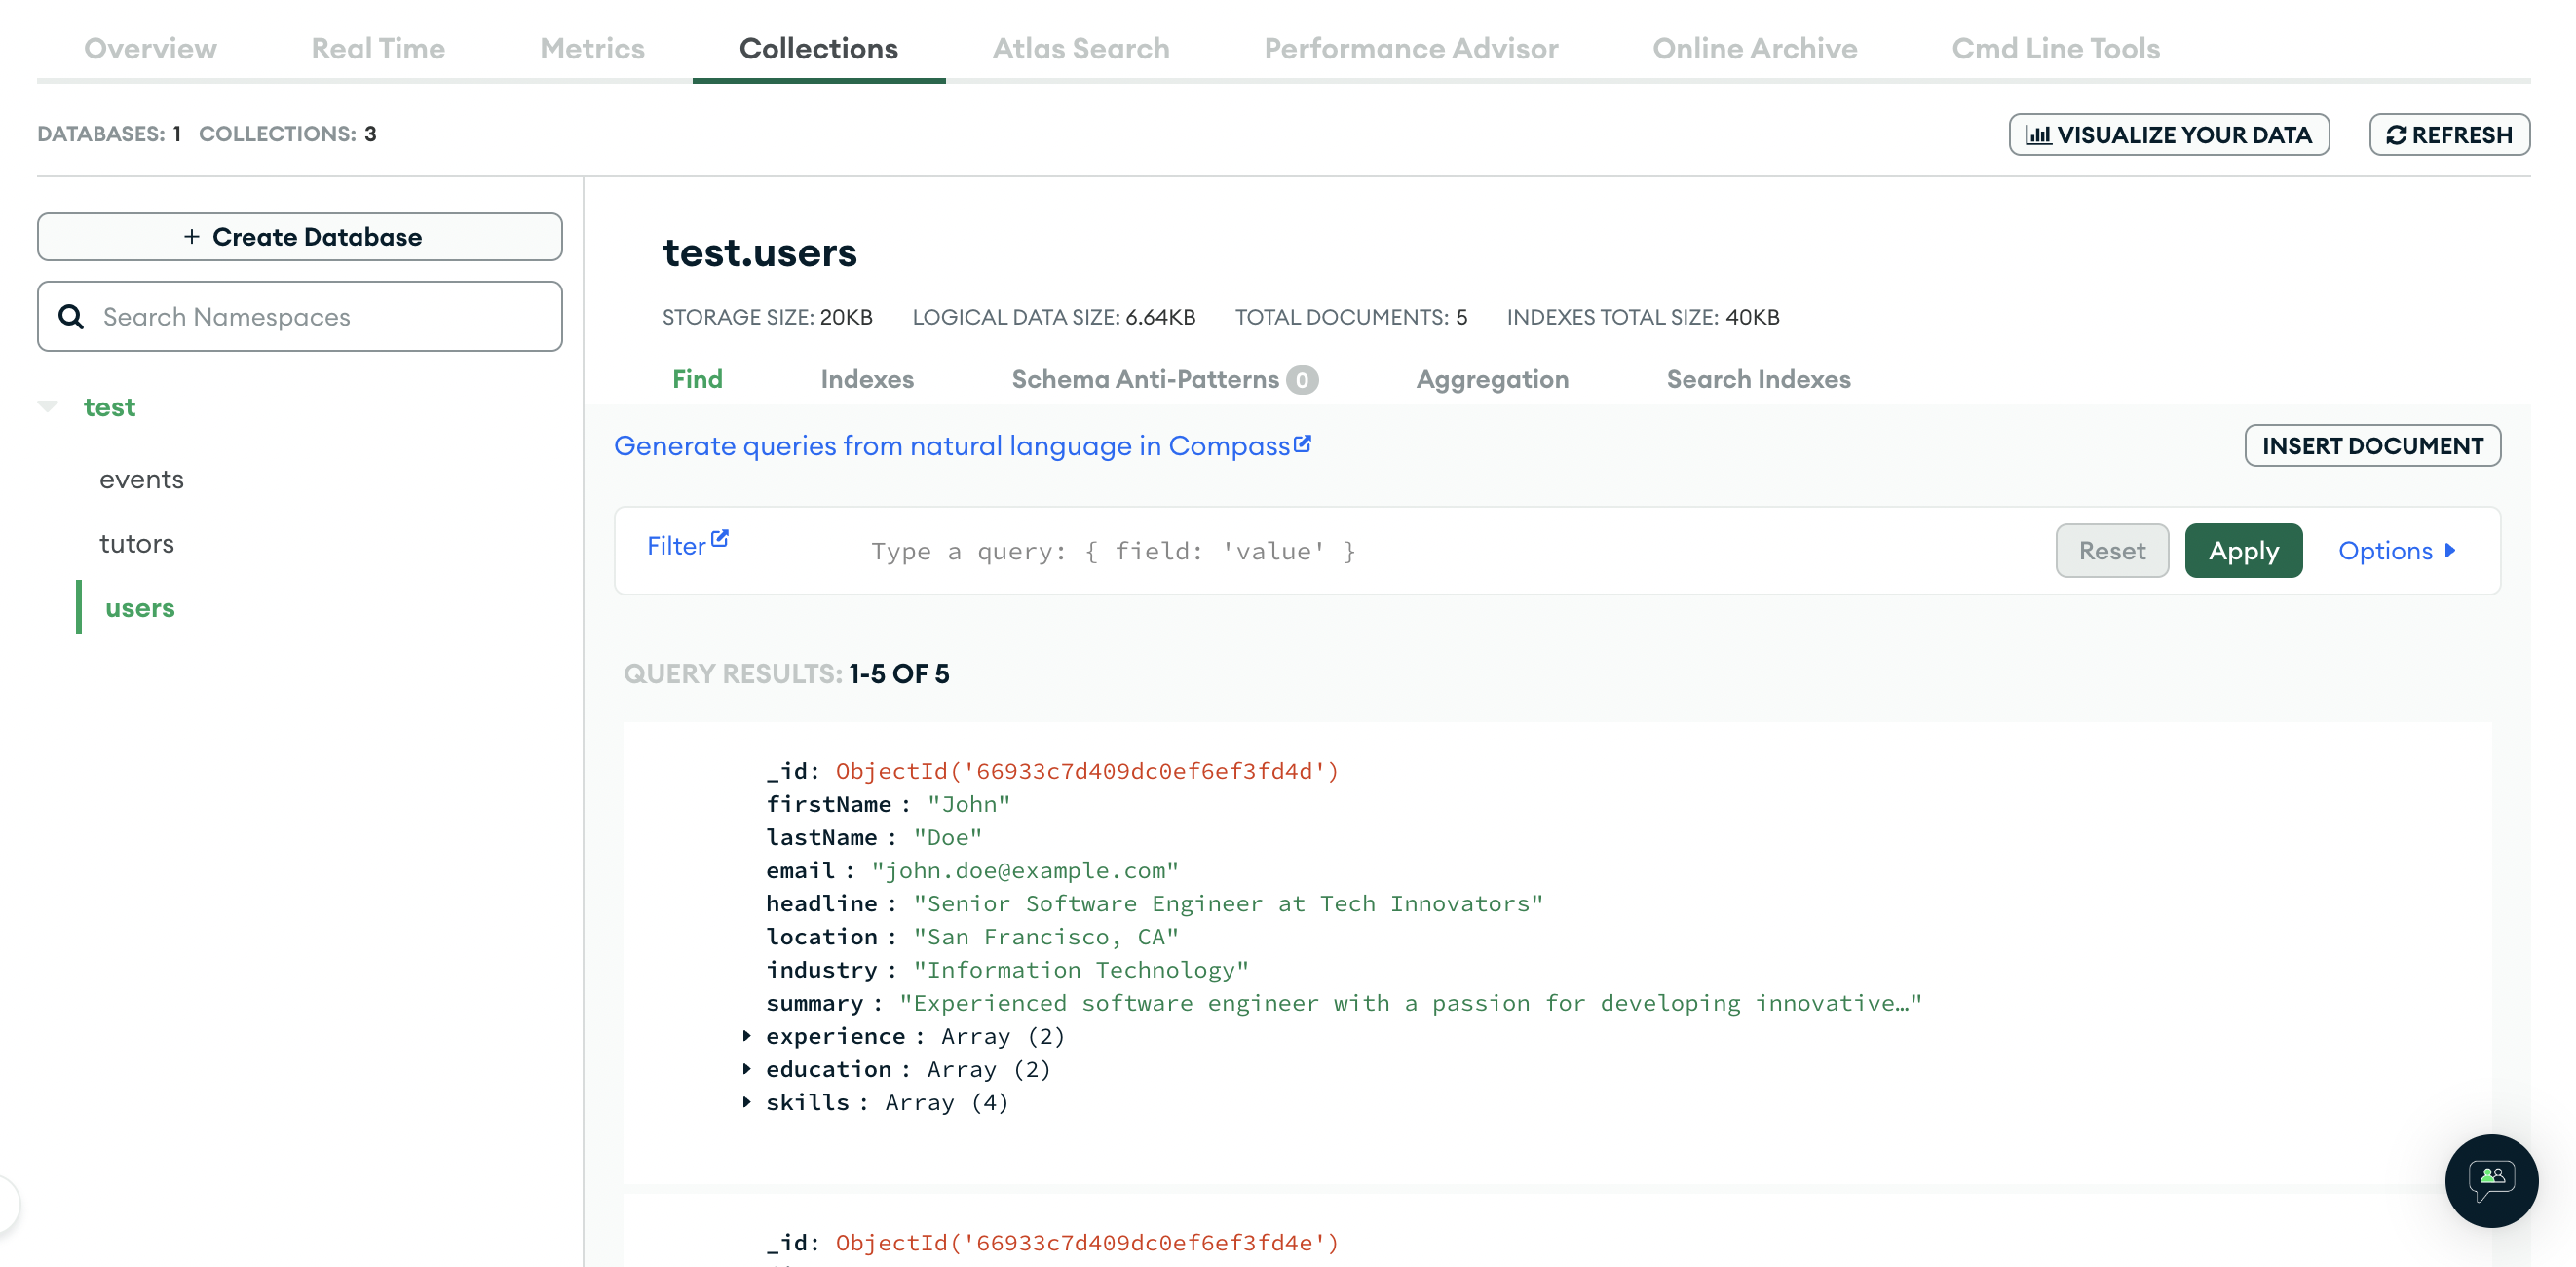Click the Insert Document button
2576x1267 pixels.
2371,446
